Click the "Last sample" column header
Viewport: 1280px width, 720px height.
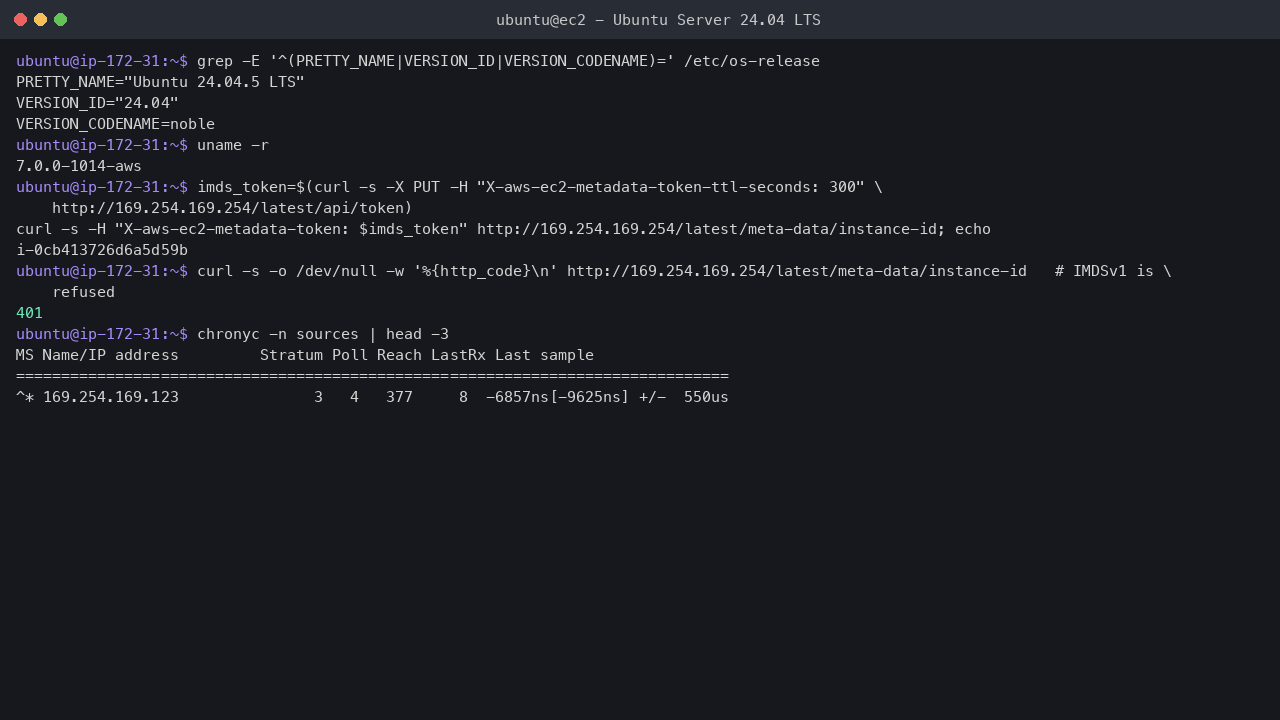click(544, 355)
